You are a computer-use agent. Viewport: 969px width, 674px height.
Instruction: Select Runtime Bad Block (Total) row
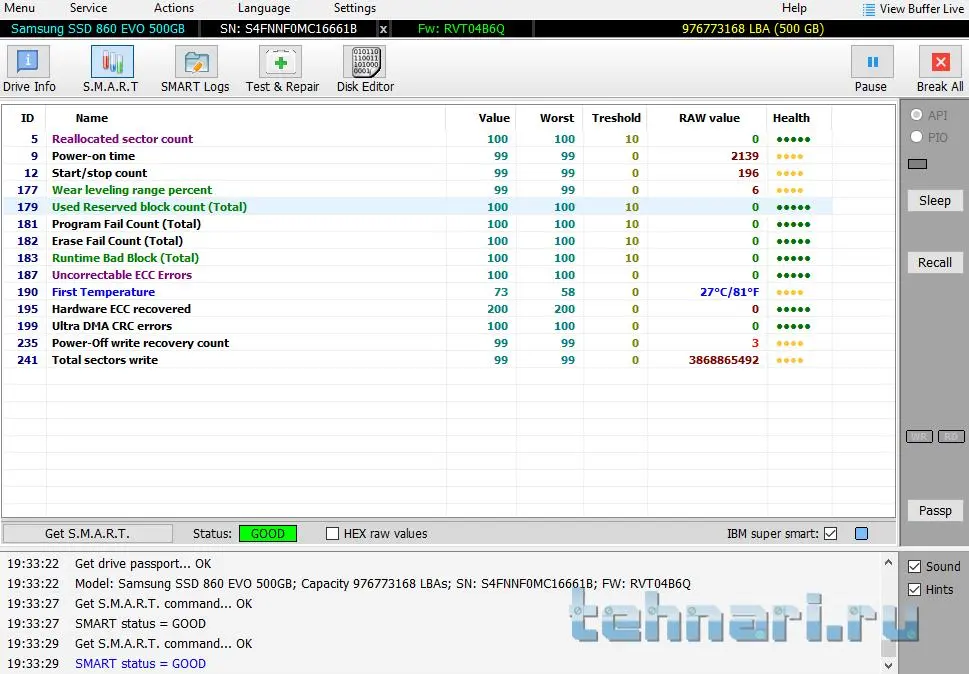418,258
